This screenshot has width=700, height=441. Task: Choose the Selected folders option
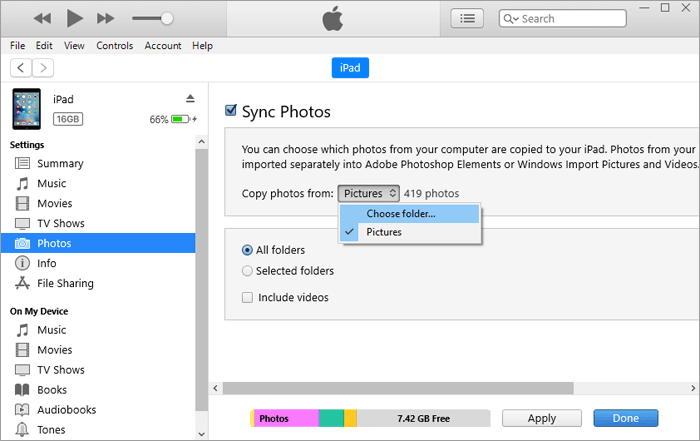(248, 270)
